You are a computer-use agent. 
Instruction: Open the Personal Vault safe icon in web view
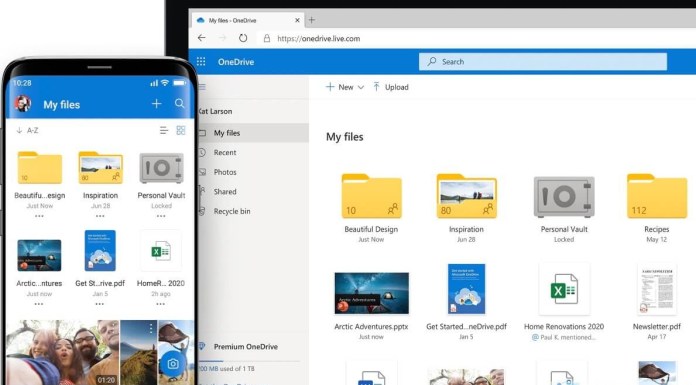pyautogui.click(x=564, y=197)
